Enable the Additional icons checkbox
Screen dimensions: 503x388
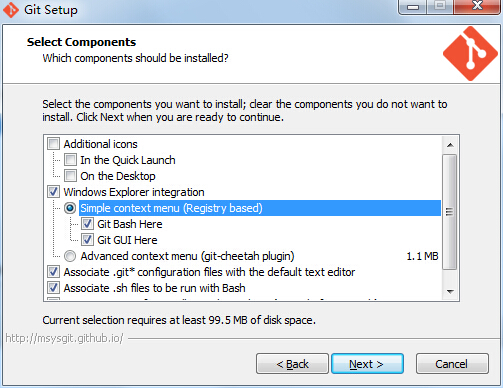point(54,144)
